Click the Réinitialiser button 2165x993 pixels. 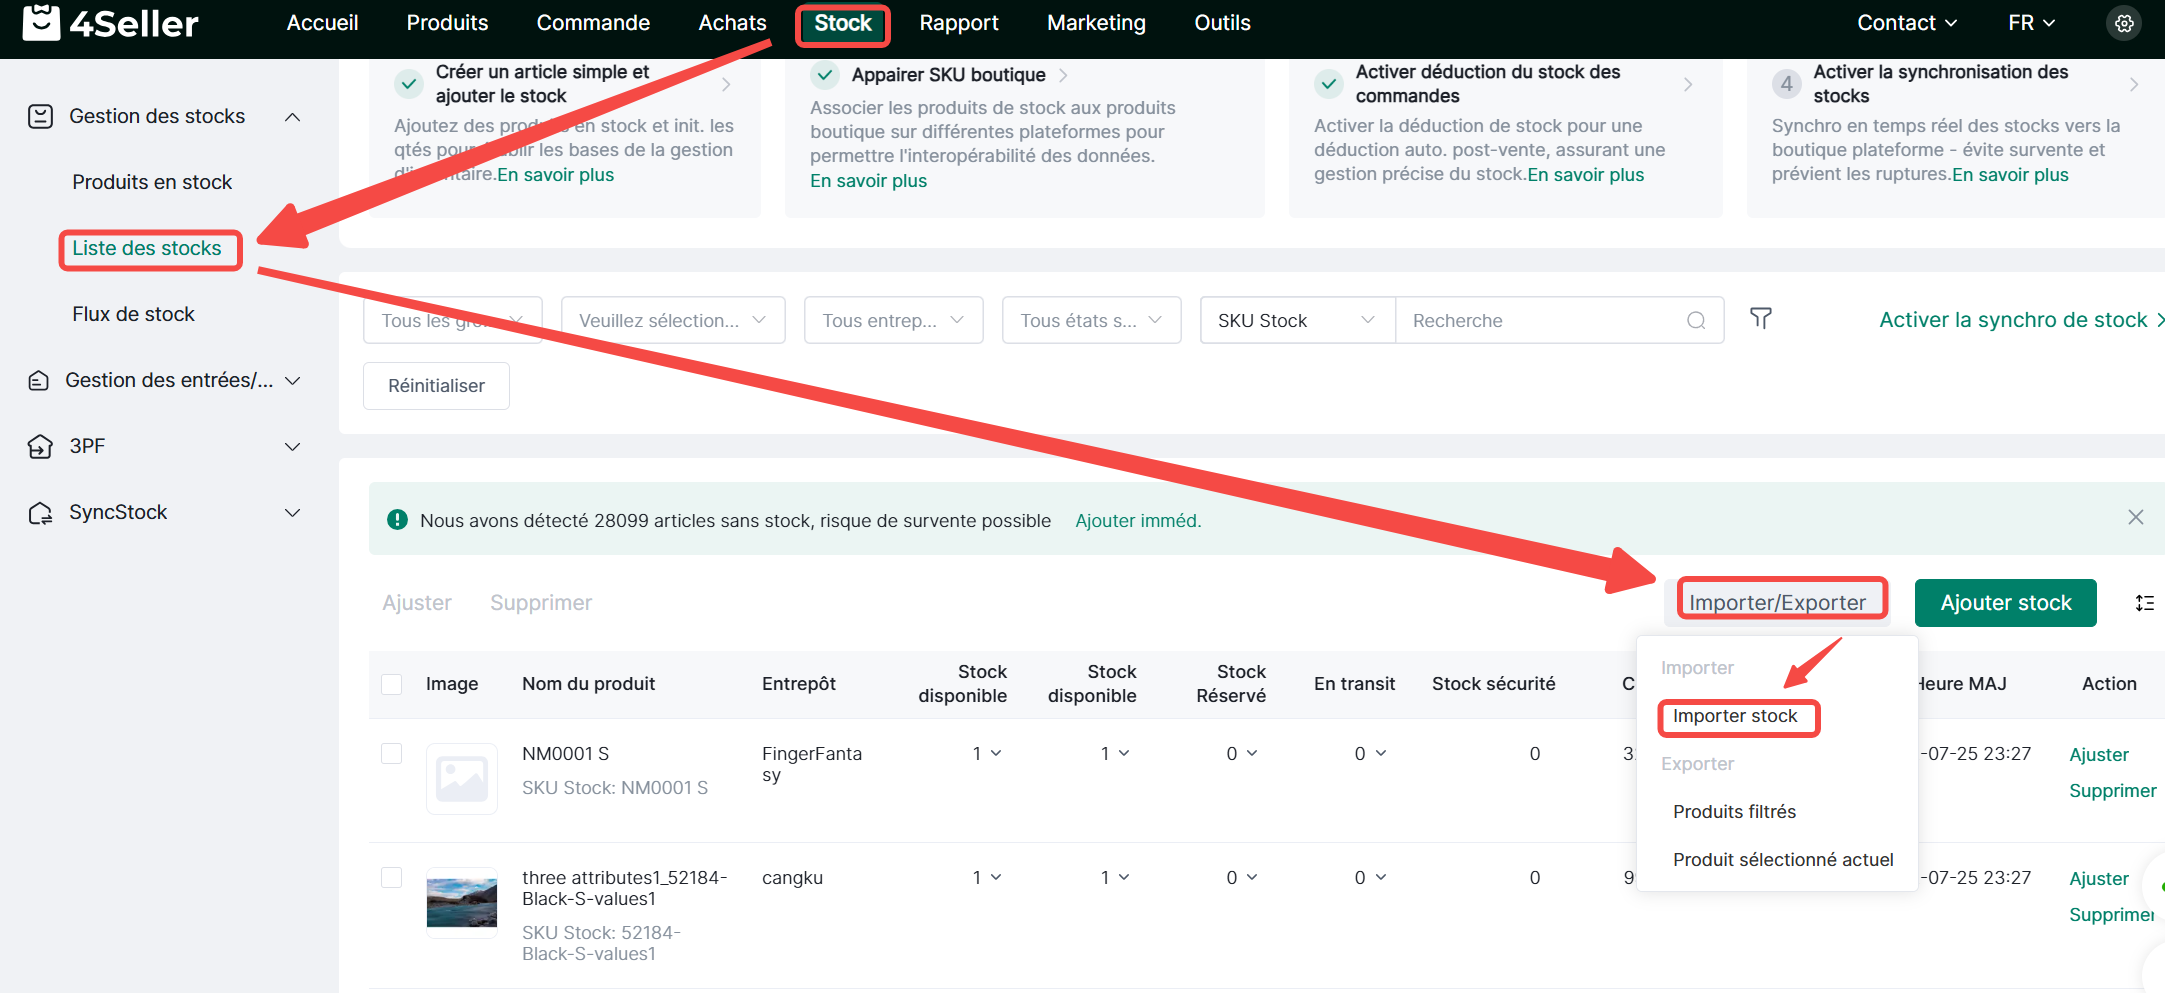[x=436, y=386]
